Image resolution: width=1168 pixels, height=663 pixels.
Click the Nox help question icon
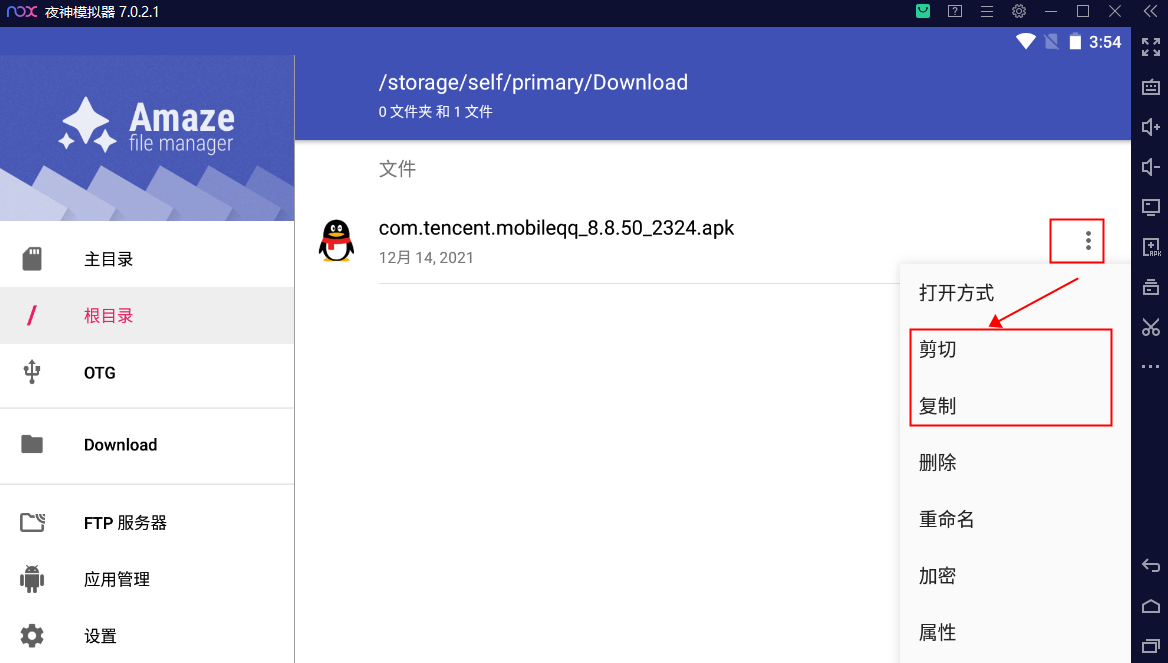point(954,11)
